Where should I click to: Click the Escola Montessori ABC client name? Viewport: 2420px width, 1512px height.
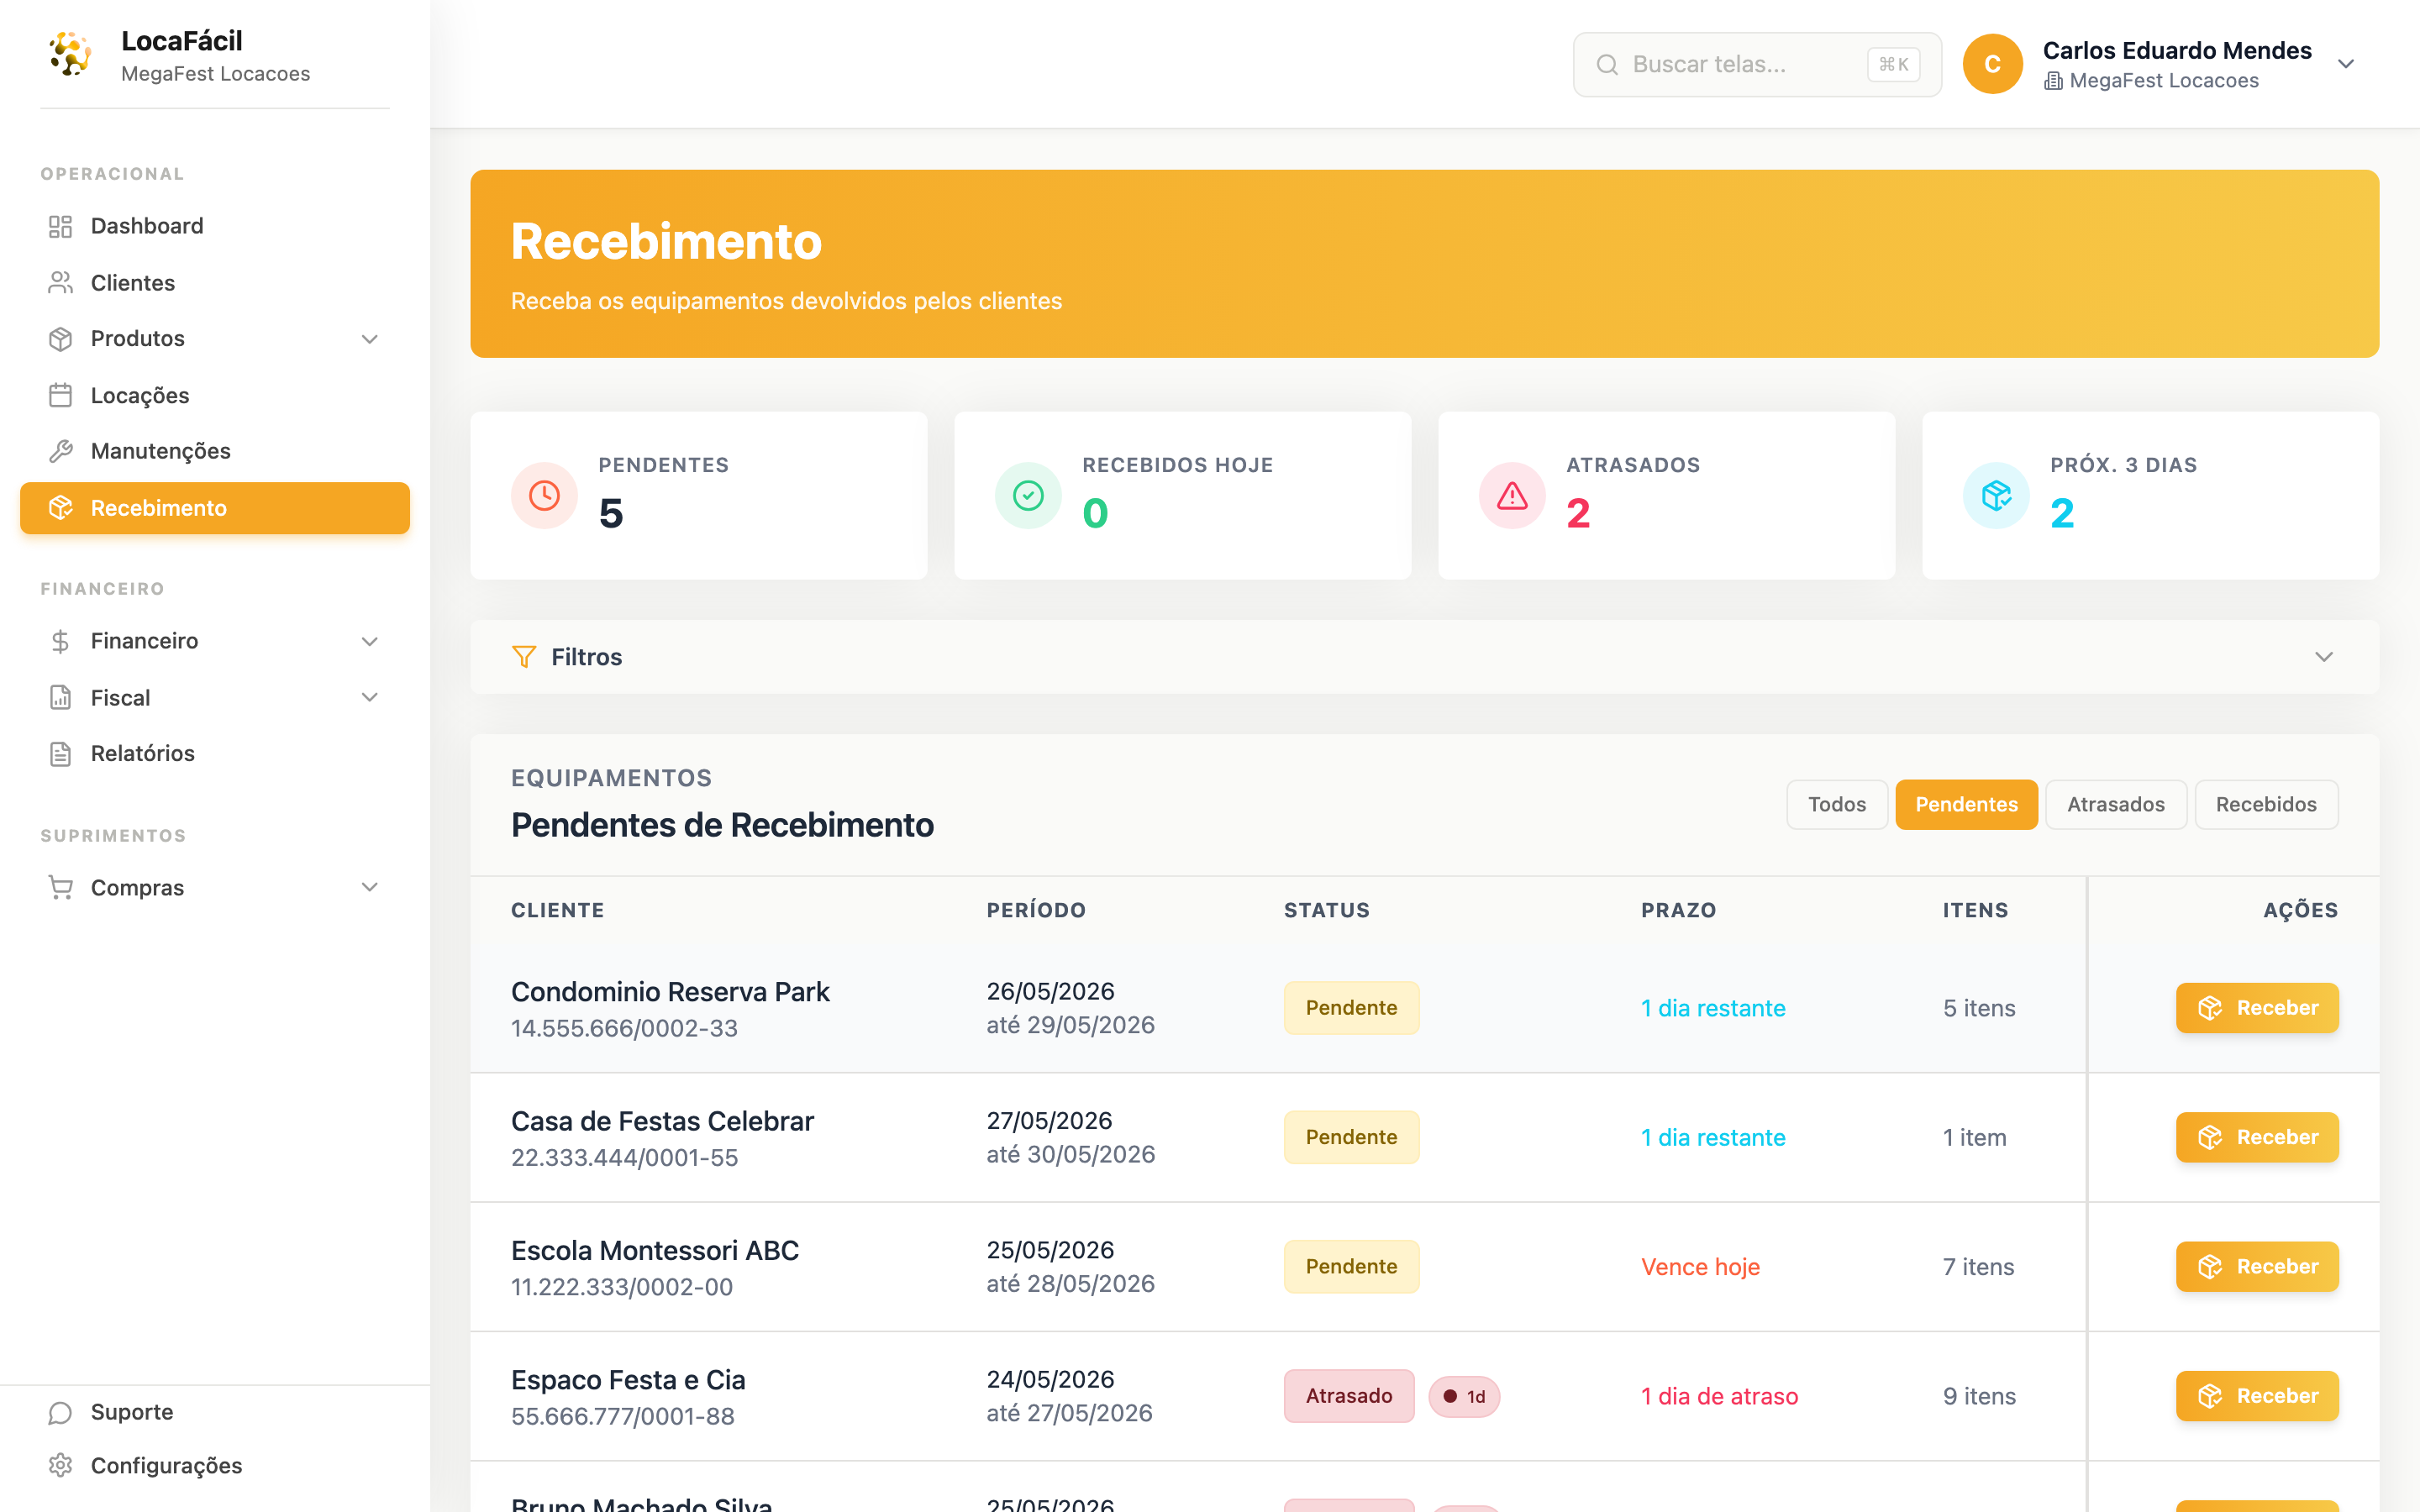[655, 1251]
